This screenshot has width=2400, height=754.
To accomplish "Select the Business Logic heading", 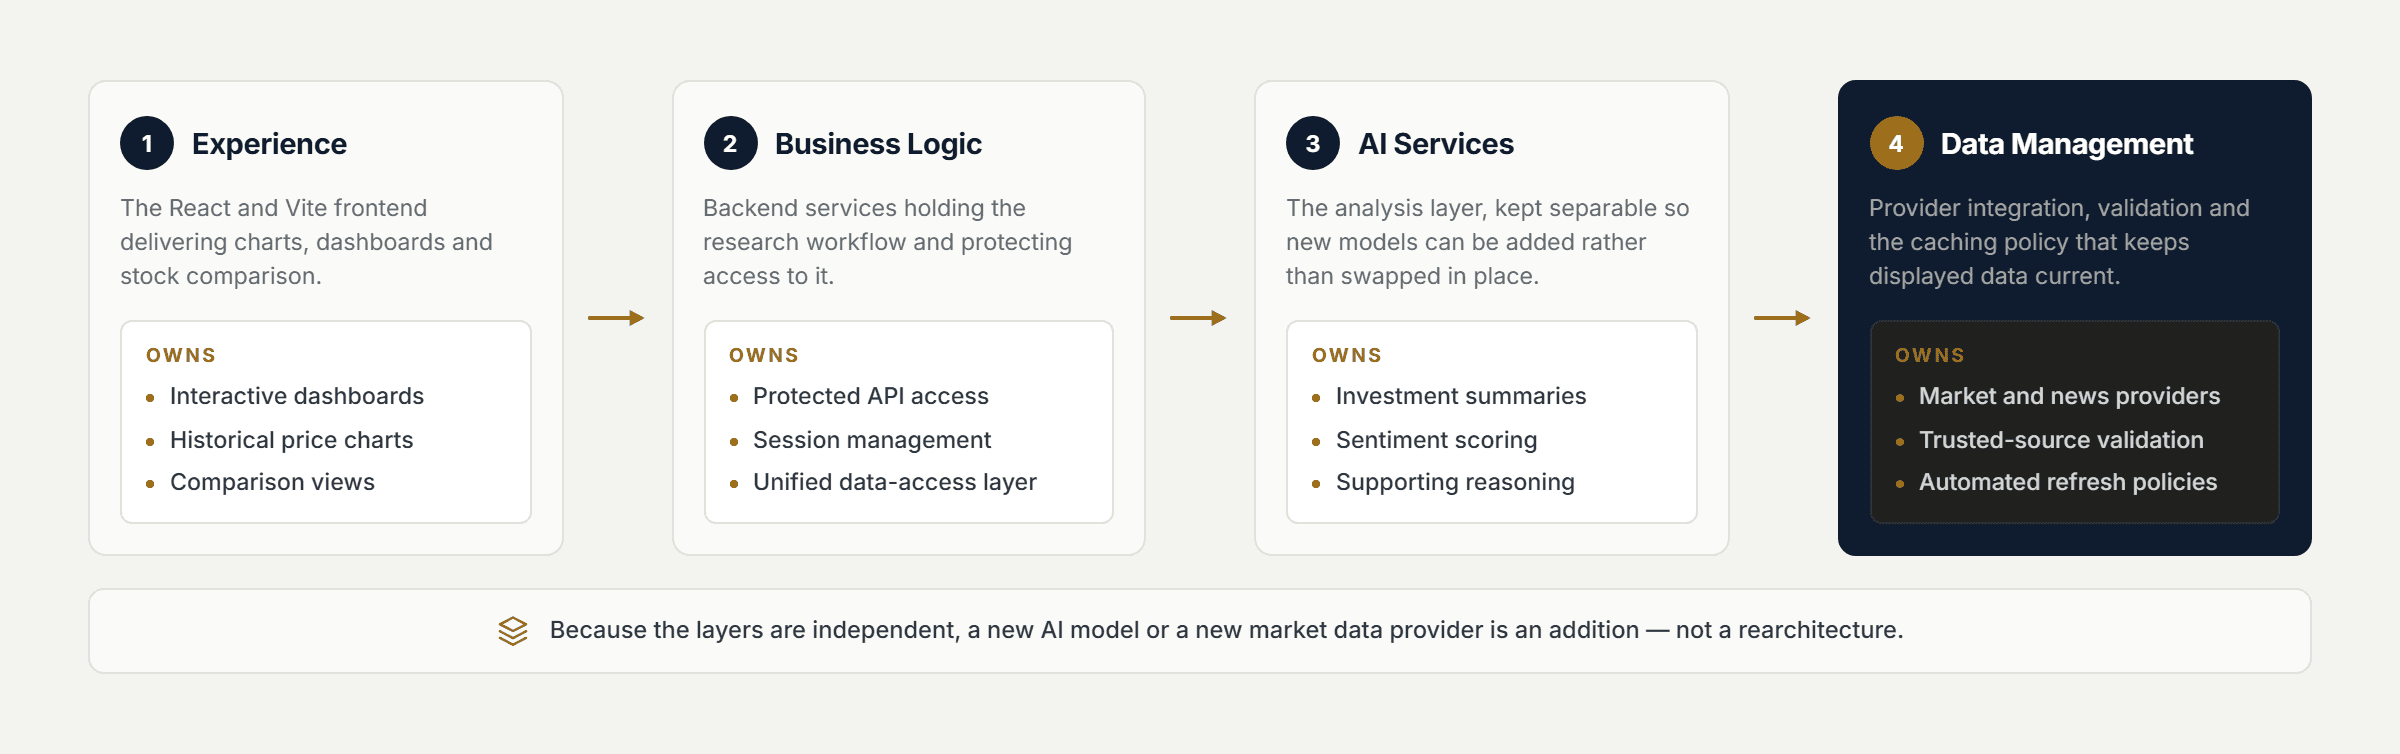I will pos(878,144).
